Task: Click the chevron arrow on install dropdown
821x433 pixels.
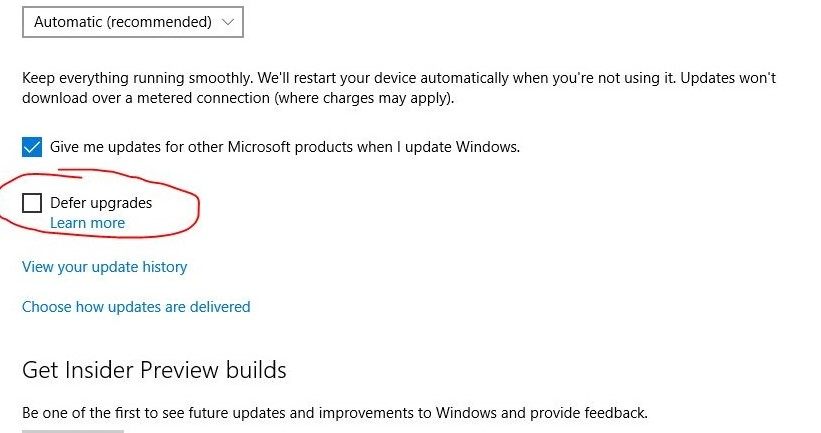Action: coord(228,21)
